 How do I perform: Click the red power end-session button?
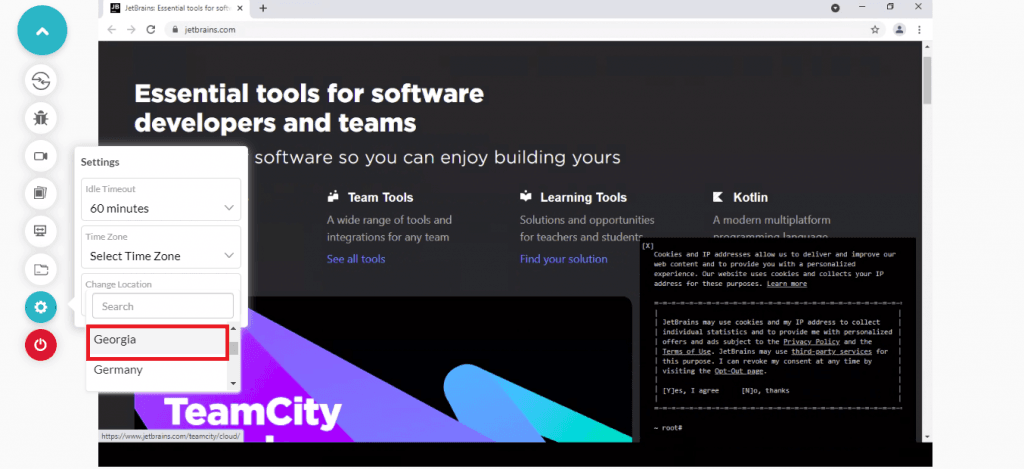pos(40,345)
